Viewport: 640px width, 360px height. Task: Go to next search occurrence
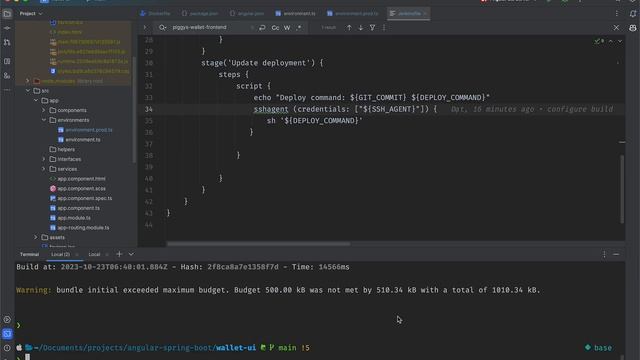coord(360,27)
